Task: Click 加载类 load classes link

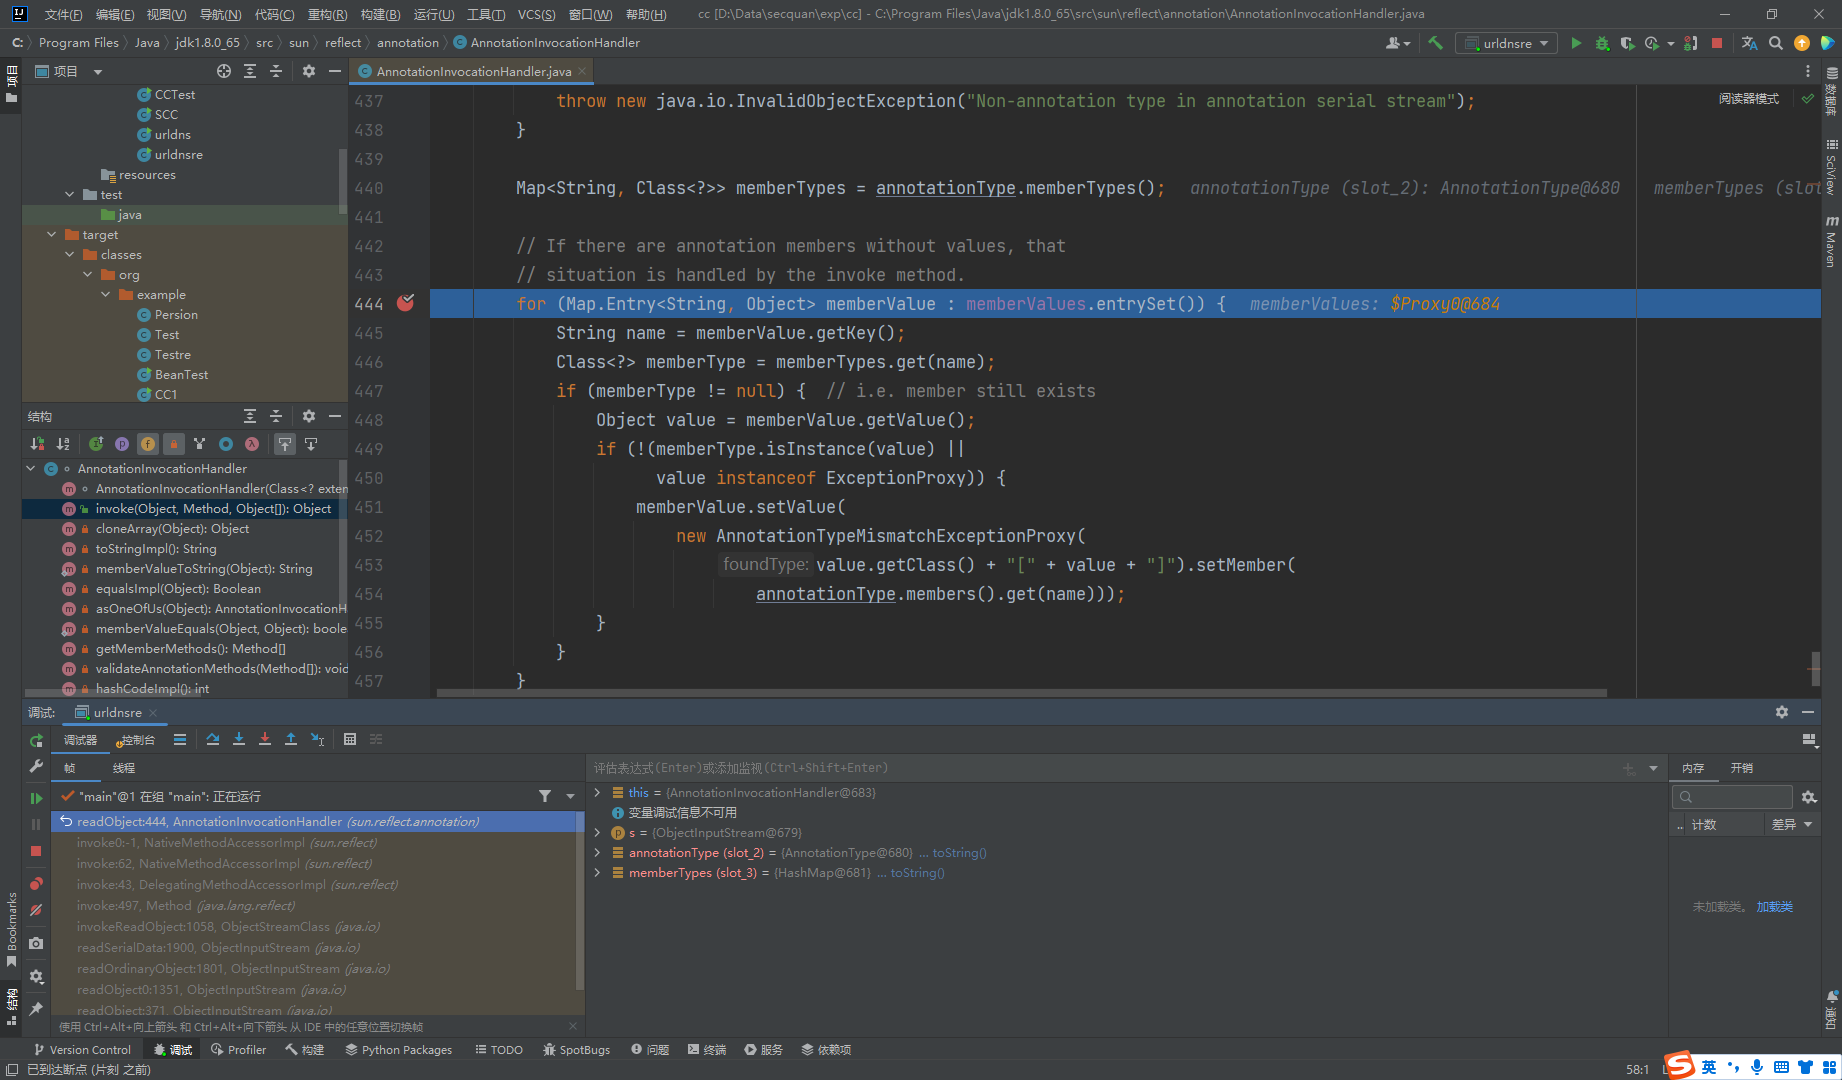Action: [1774, 906]
